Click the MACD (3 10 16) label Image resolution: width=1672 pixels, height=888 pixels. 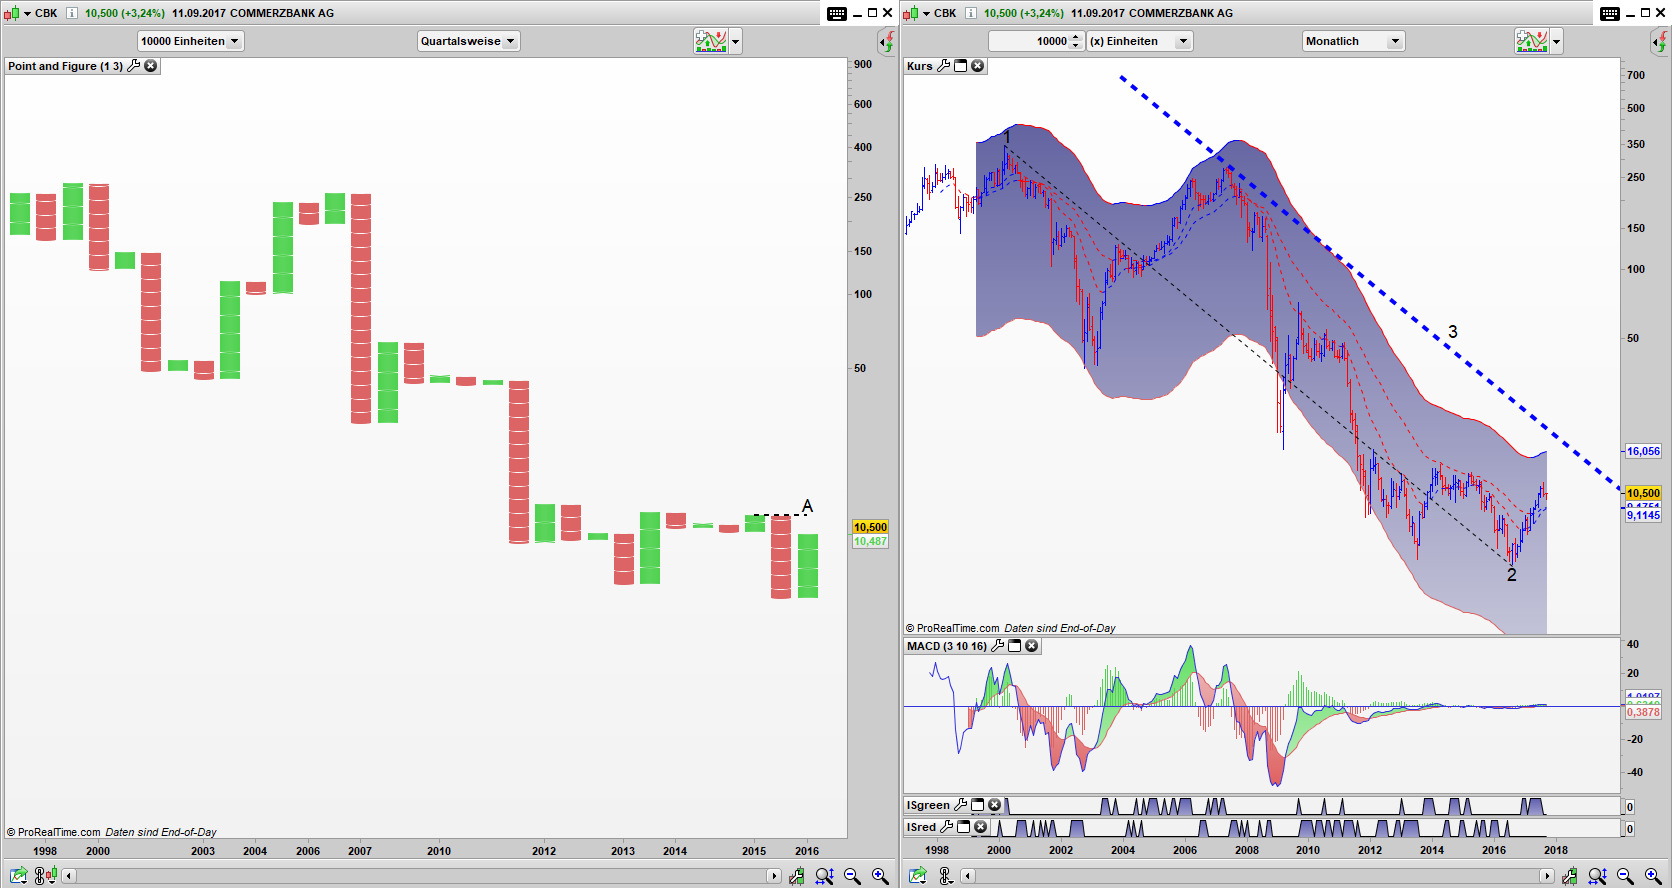point(946,646)
